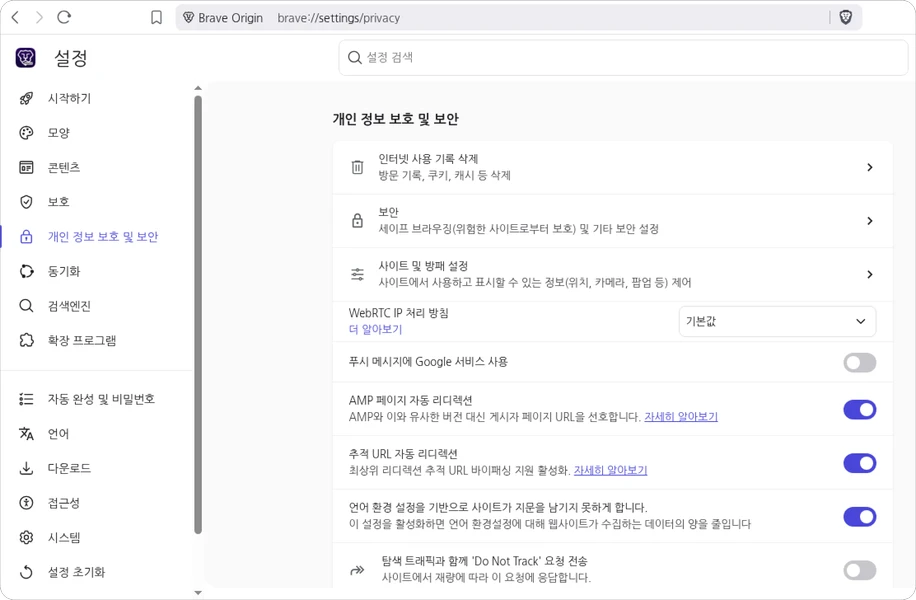916x600 pixels.
Task: Click the bookmark icon in toolbar
Action: pos(156,17)
